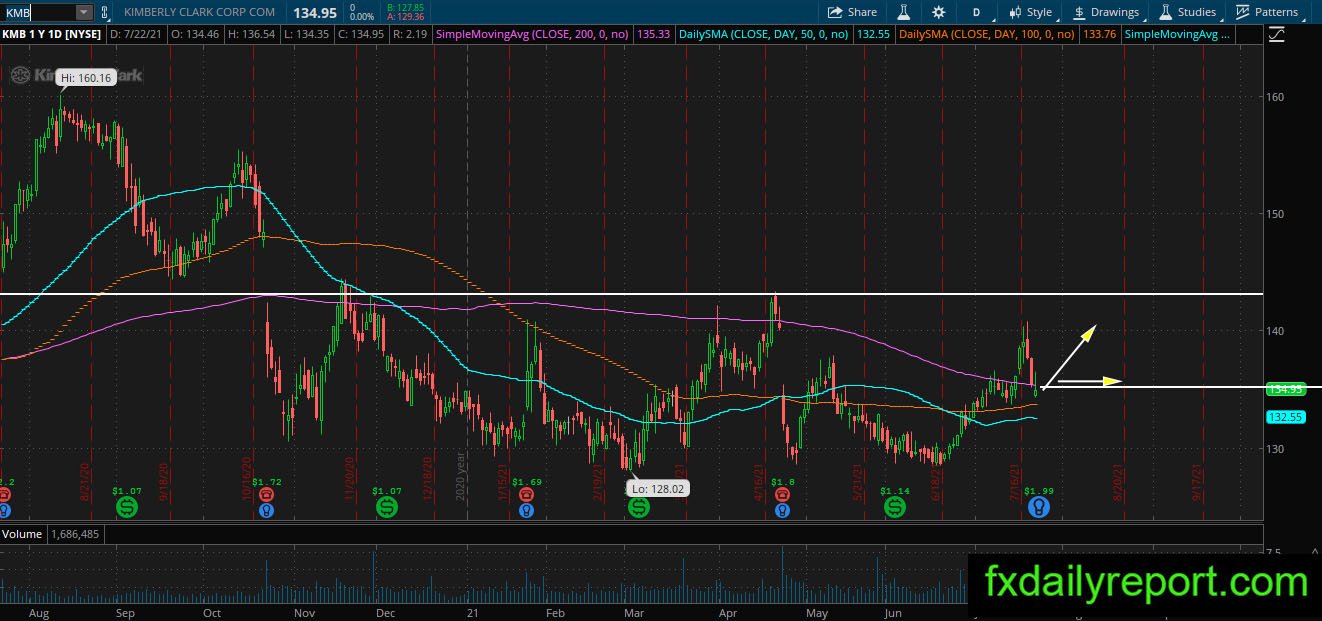Click the upper white horizontal price level line
This screenshot has width=1322, height=621.
point(632,294)
